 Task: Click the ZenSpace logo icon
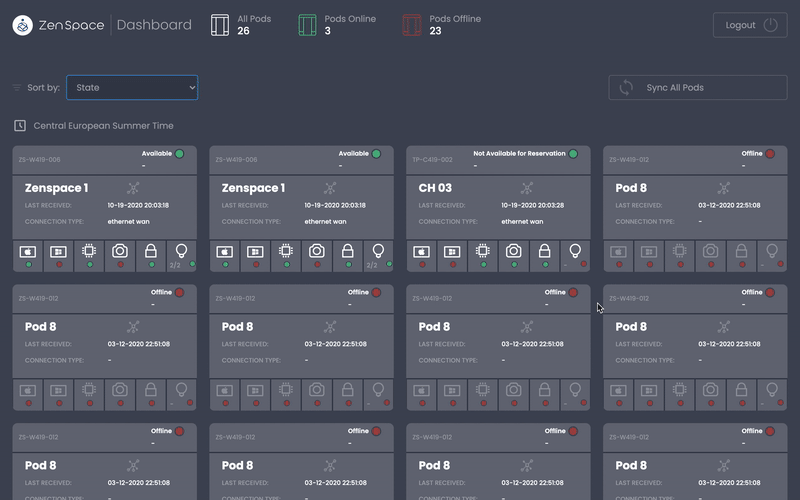coord(22,25)
